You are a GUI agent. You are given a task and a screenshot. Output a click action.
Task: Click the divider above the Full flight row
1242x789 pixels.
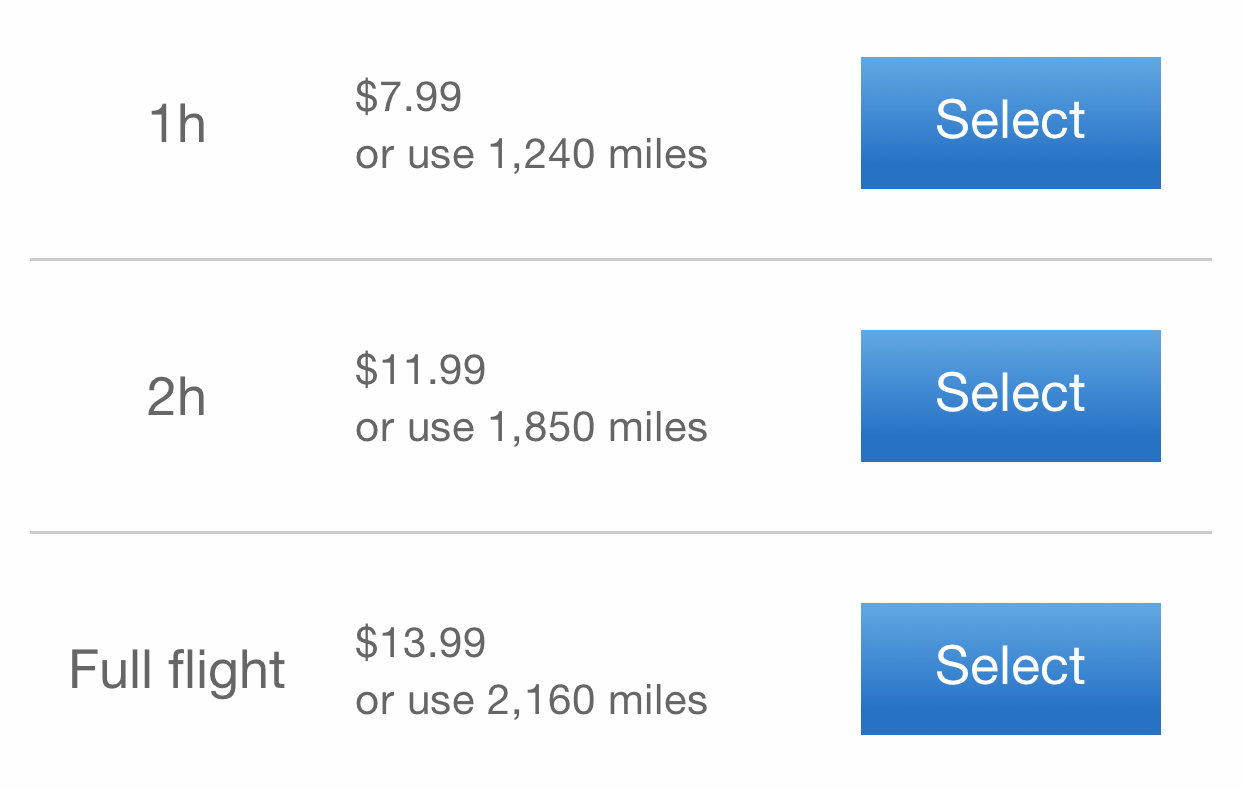[x=620, y=533]
